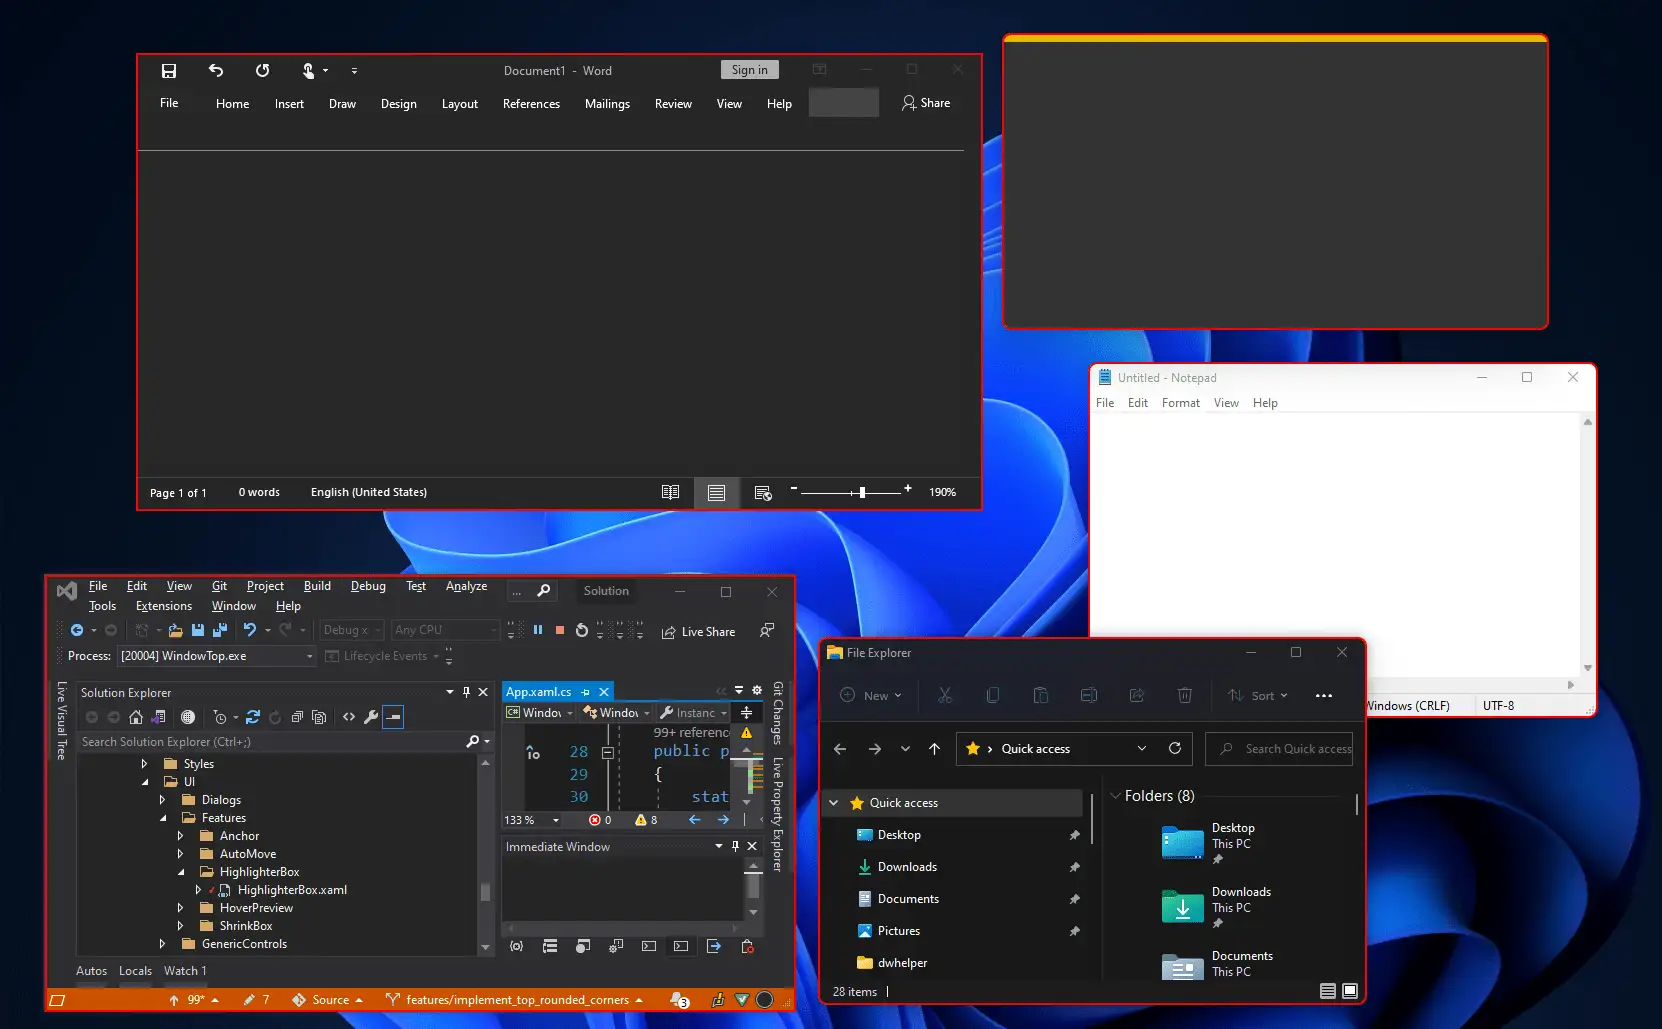Viewport: 1662px width, 1029px height.
Task: Click the Immediate window console icon
Action: (x=681, y=947)
